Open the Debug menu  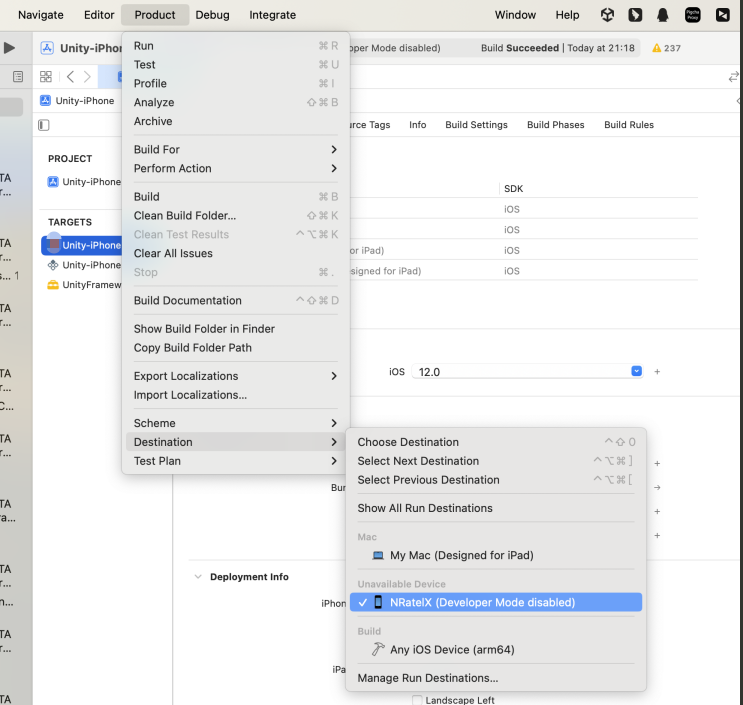pyautogui.click(x=212, y=15)
